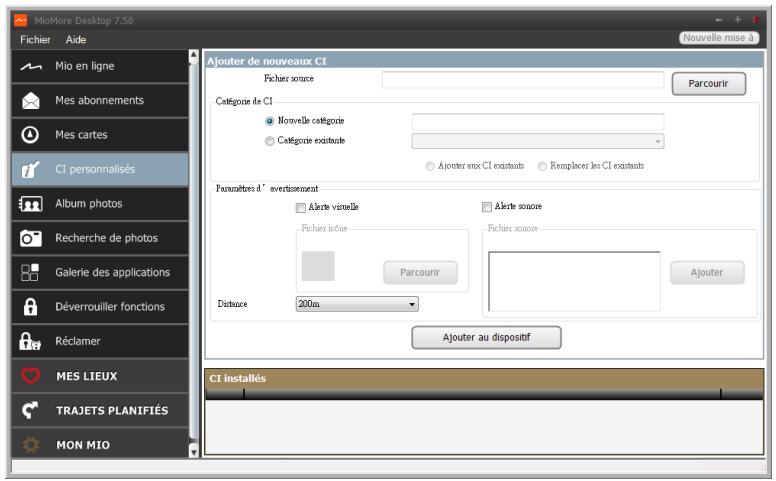Image resolution: width=776 pixels, height=481 pixels.
Task: Expand the Catégorie existante combo box
Action: coord(538,142)
